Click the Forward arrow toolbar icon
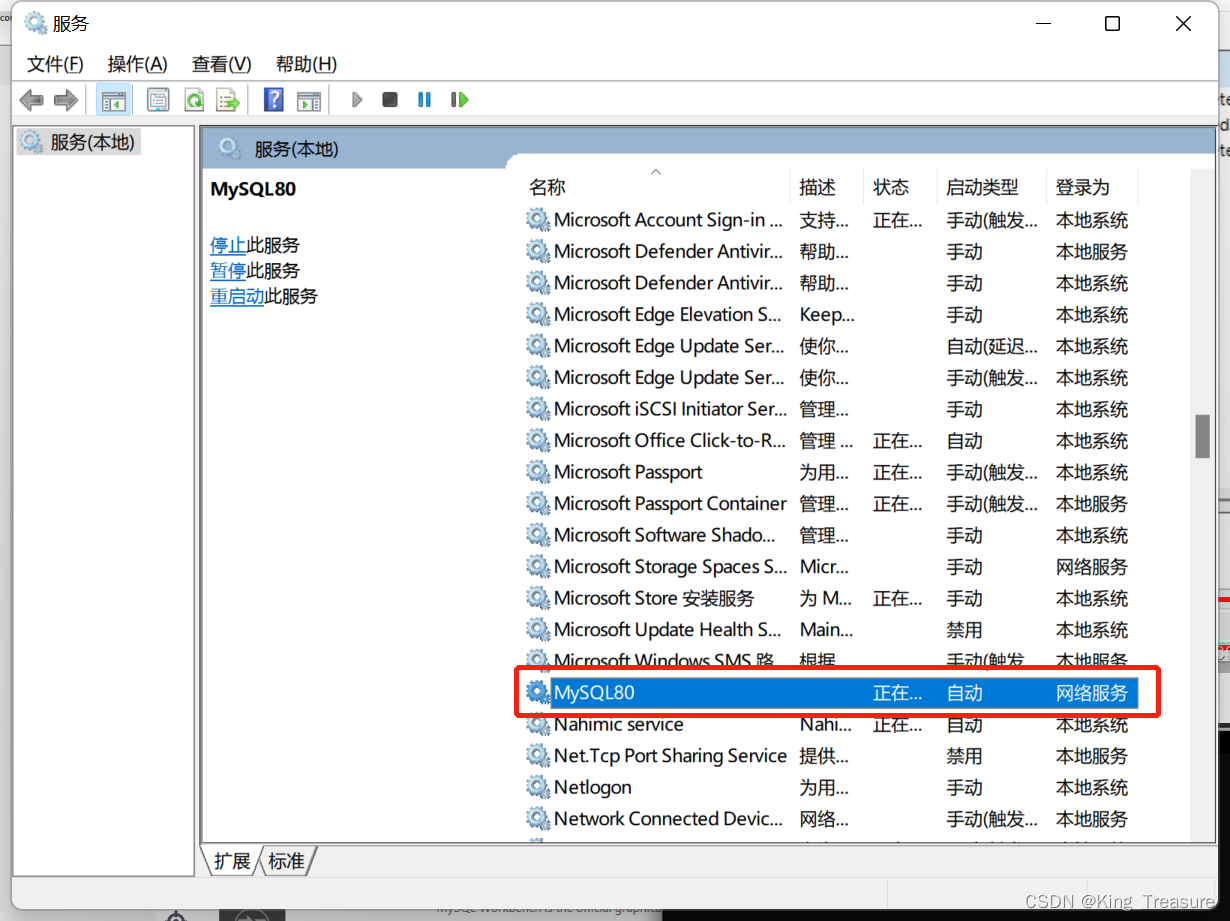This screenshot has height=921, width=1230. pos(66,100)
